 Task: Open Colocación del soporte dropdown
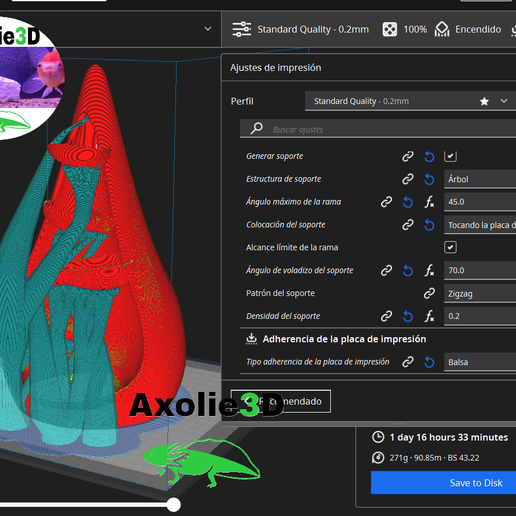click(x=480, y=225)
